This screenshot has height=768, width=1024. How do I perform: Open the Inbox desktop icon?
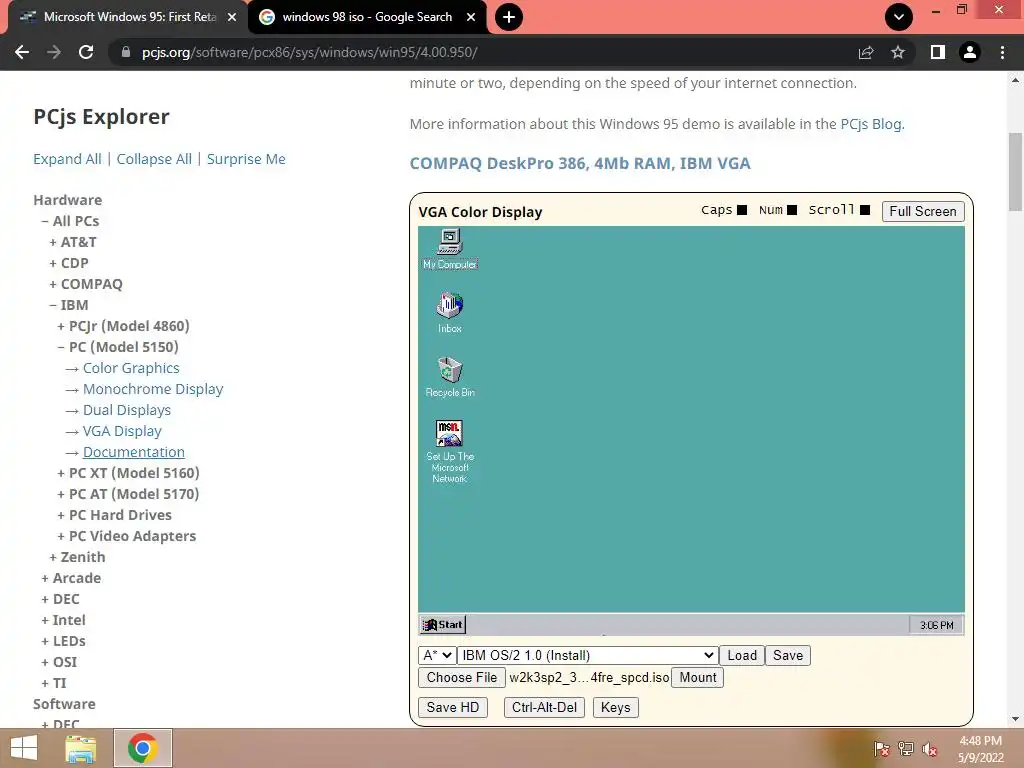tap(450, 312)
